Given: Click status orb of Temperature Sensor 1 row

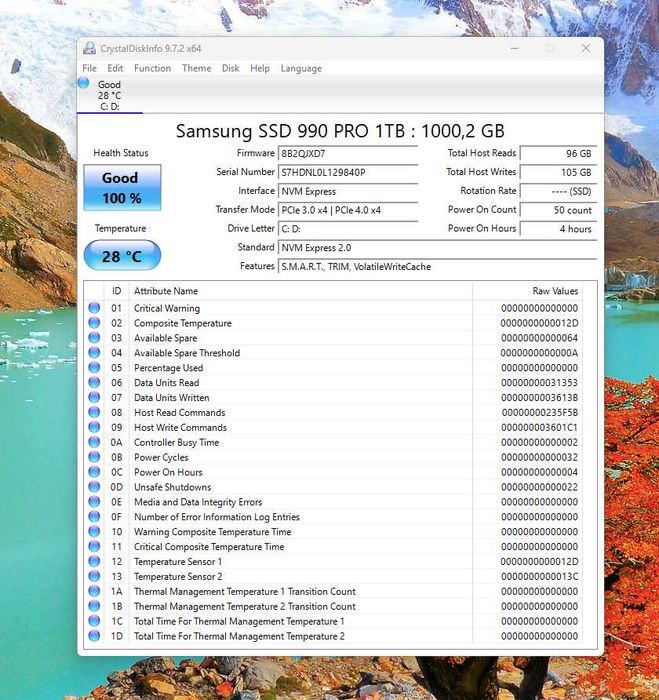Looking at the screenshot, I should [94, 561].
